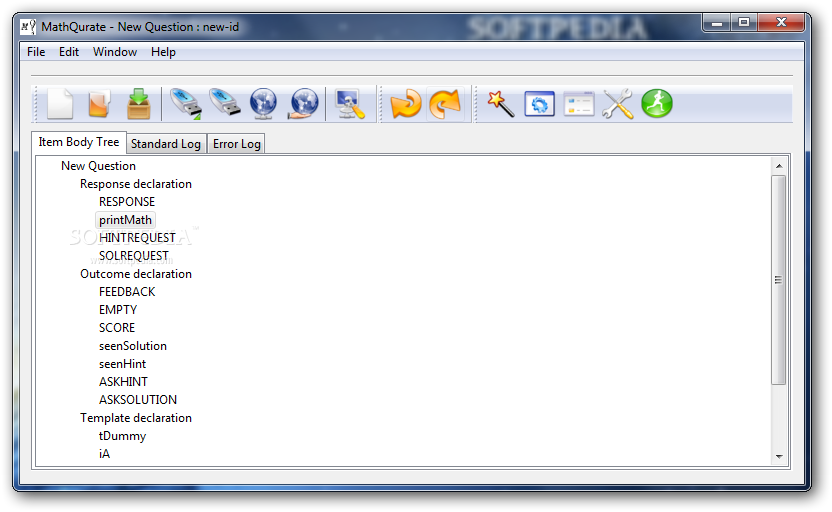Select the ASKHINT tree item

point(123,383)
